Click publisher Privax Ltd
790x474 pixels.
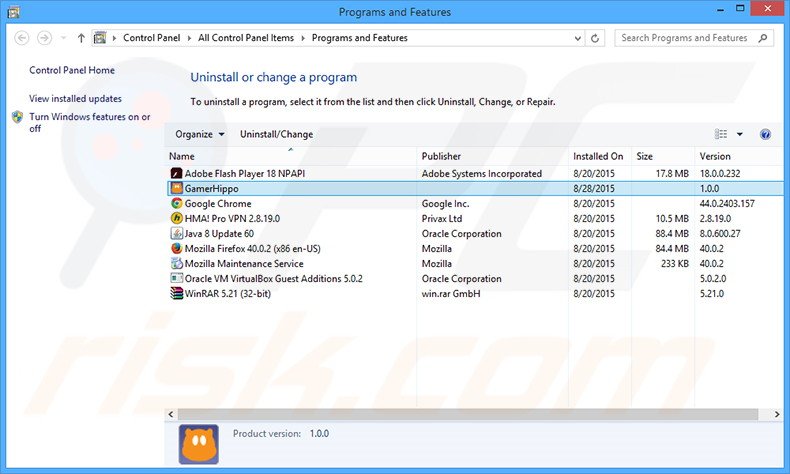[x=442, y=219]
